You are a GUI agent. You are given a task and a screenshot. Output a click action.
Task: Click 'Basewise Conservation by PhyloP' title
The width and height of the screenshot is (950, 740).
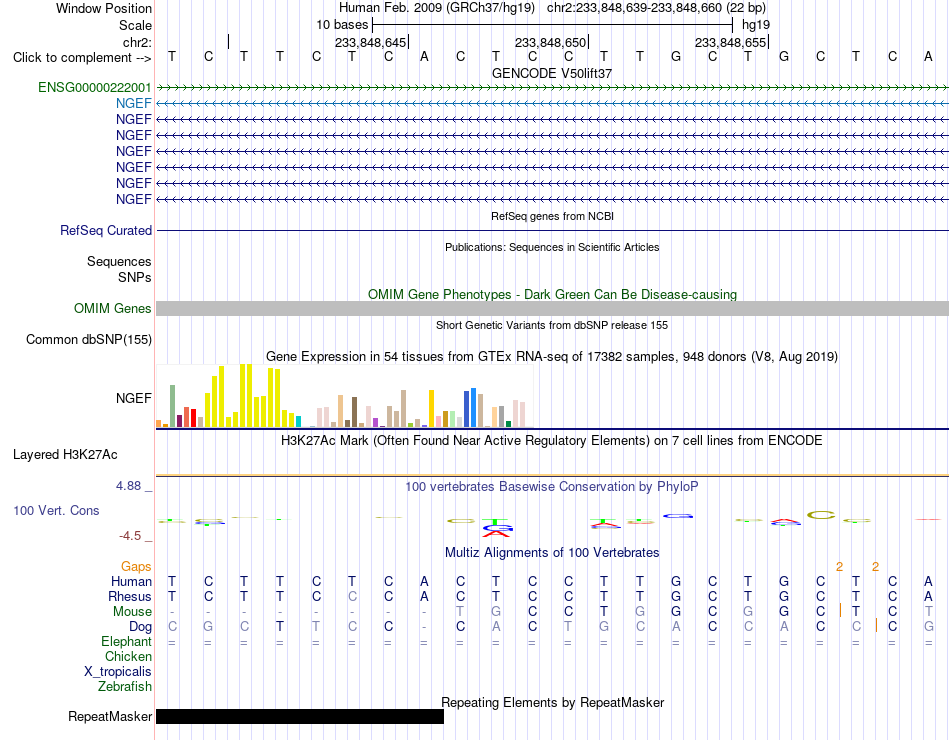tap(552, 487)
